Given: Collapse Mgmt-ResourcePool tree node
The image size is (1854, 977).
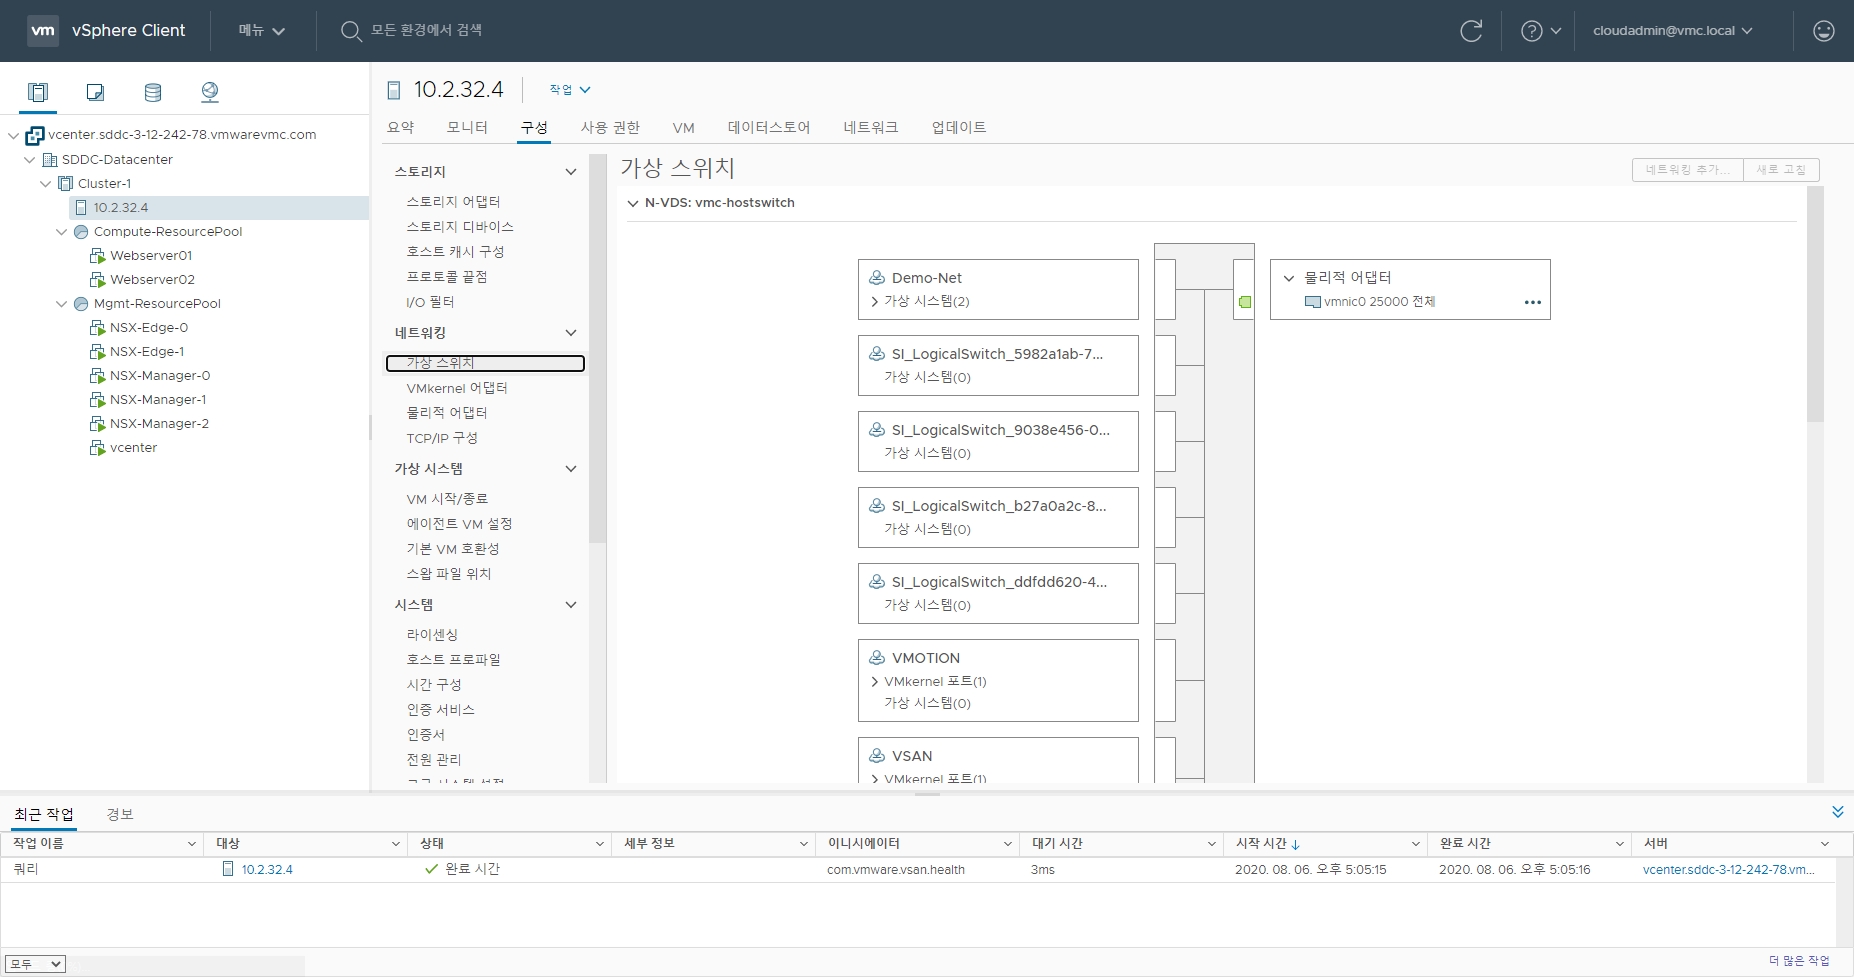Looking at the screenshot, I should [x=61, y=304].
